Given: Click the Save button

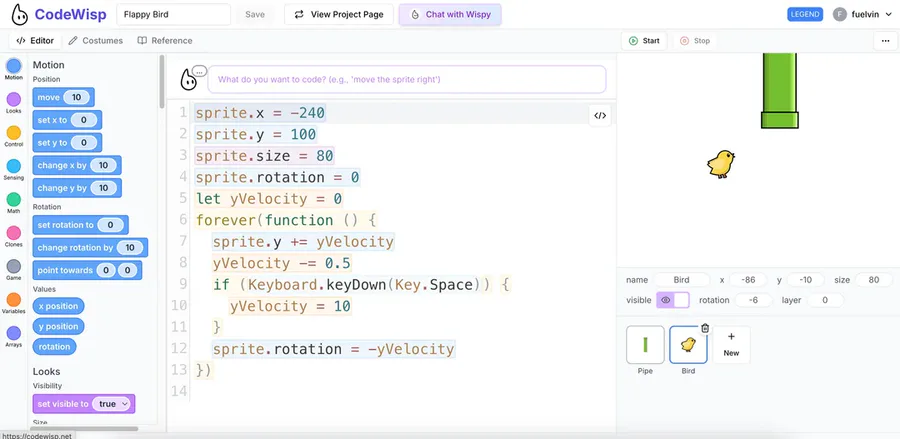Looking at the screenshot, I should coord(255,14).
